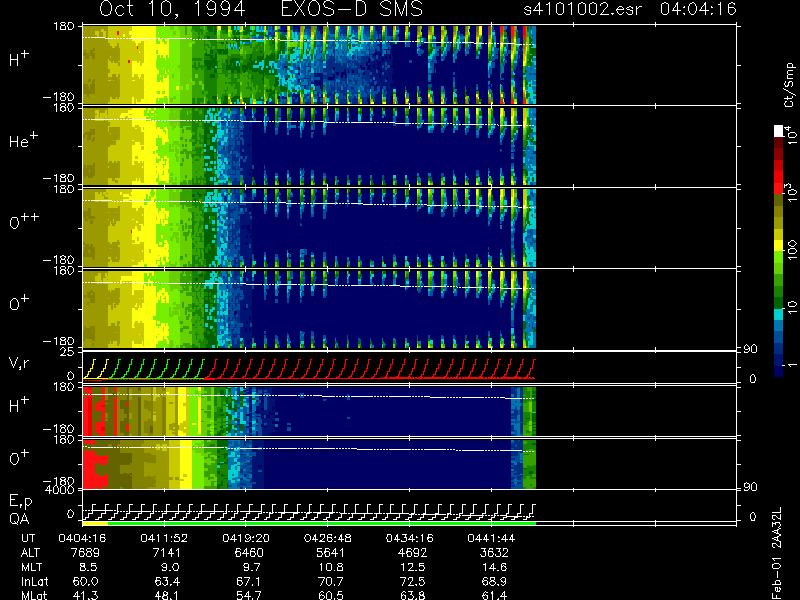Select the EXOS-D SMS title text
Screen dimensions: 800x600
coord(352,9)
